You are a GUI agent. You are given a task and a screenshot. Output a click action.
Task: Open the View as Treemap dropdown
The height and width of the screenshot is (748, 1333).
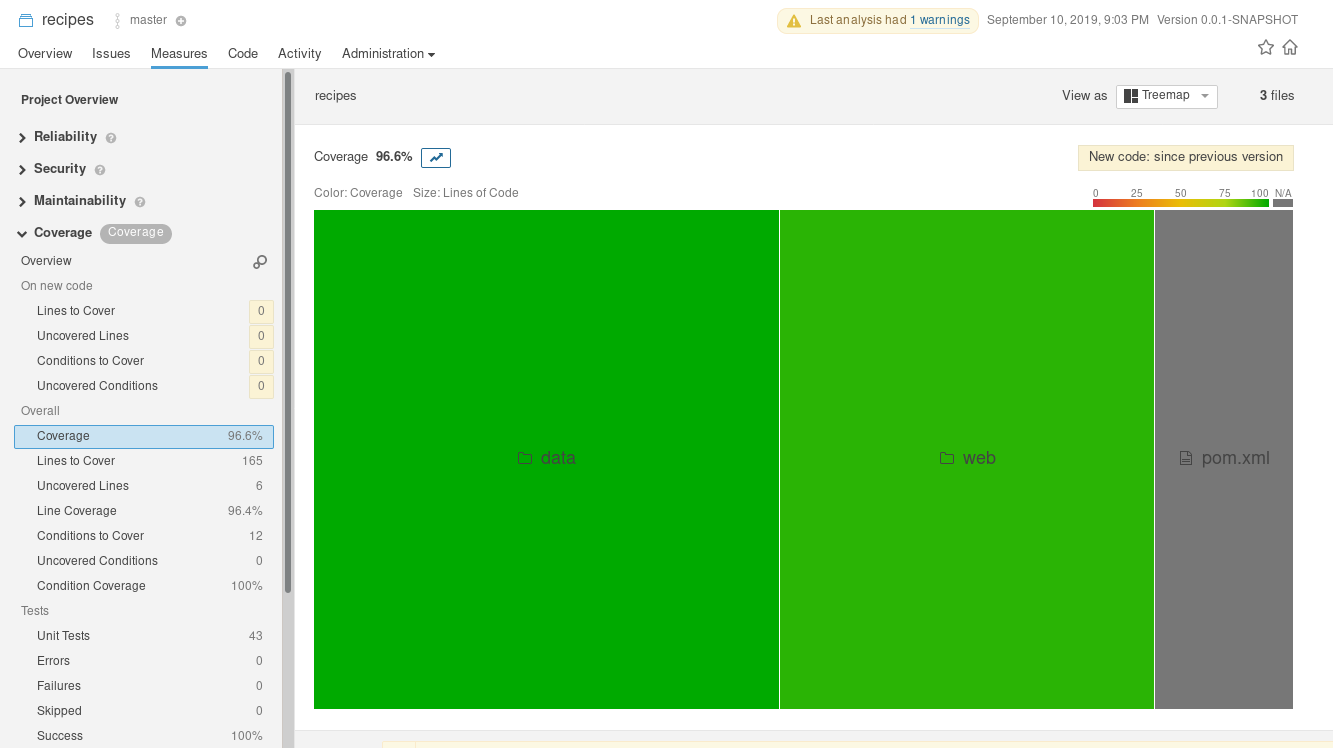click(1166, 96)
